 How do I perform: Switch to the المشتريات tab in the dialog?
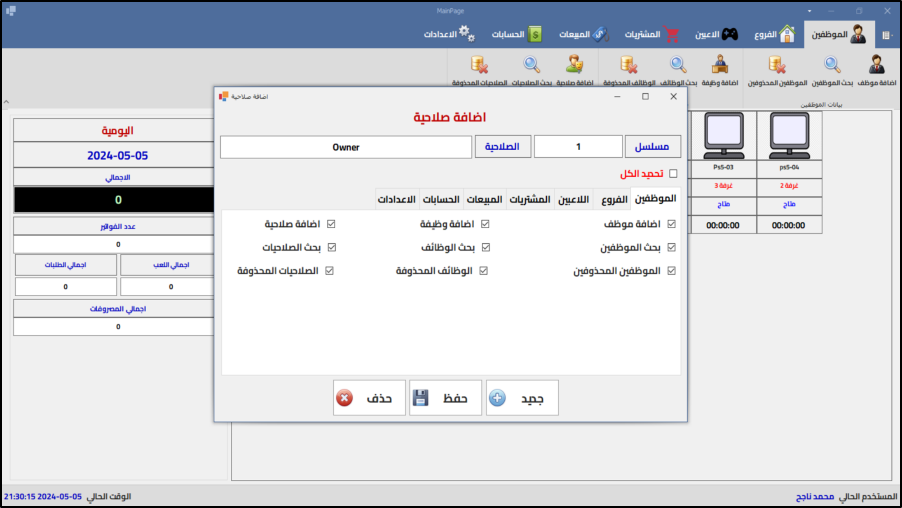[x=524, y=199]
